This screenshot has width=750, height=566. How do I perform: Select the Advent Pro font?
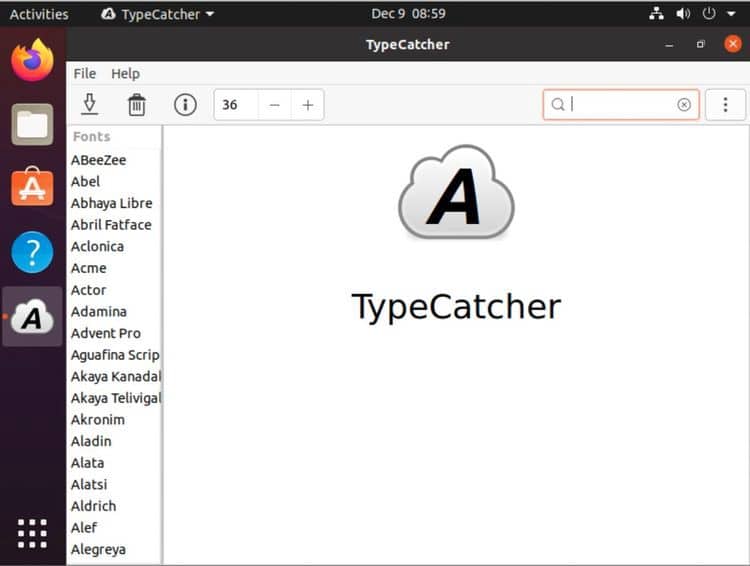tap(106, 333)
